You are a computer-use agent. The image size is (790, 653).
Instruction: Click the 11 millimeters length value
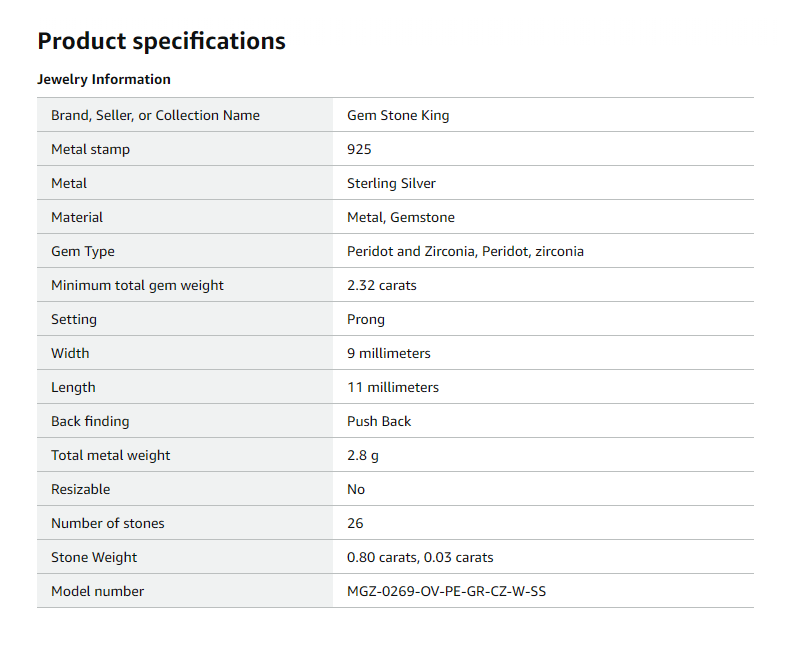(x=393, y=387)
